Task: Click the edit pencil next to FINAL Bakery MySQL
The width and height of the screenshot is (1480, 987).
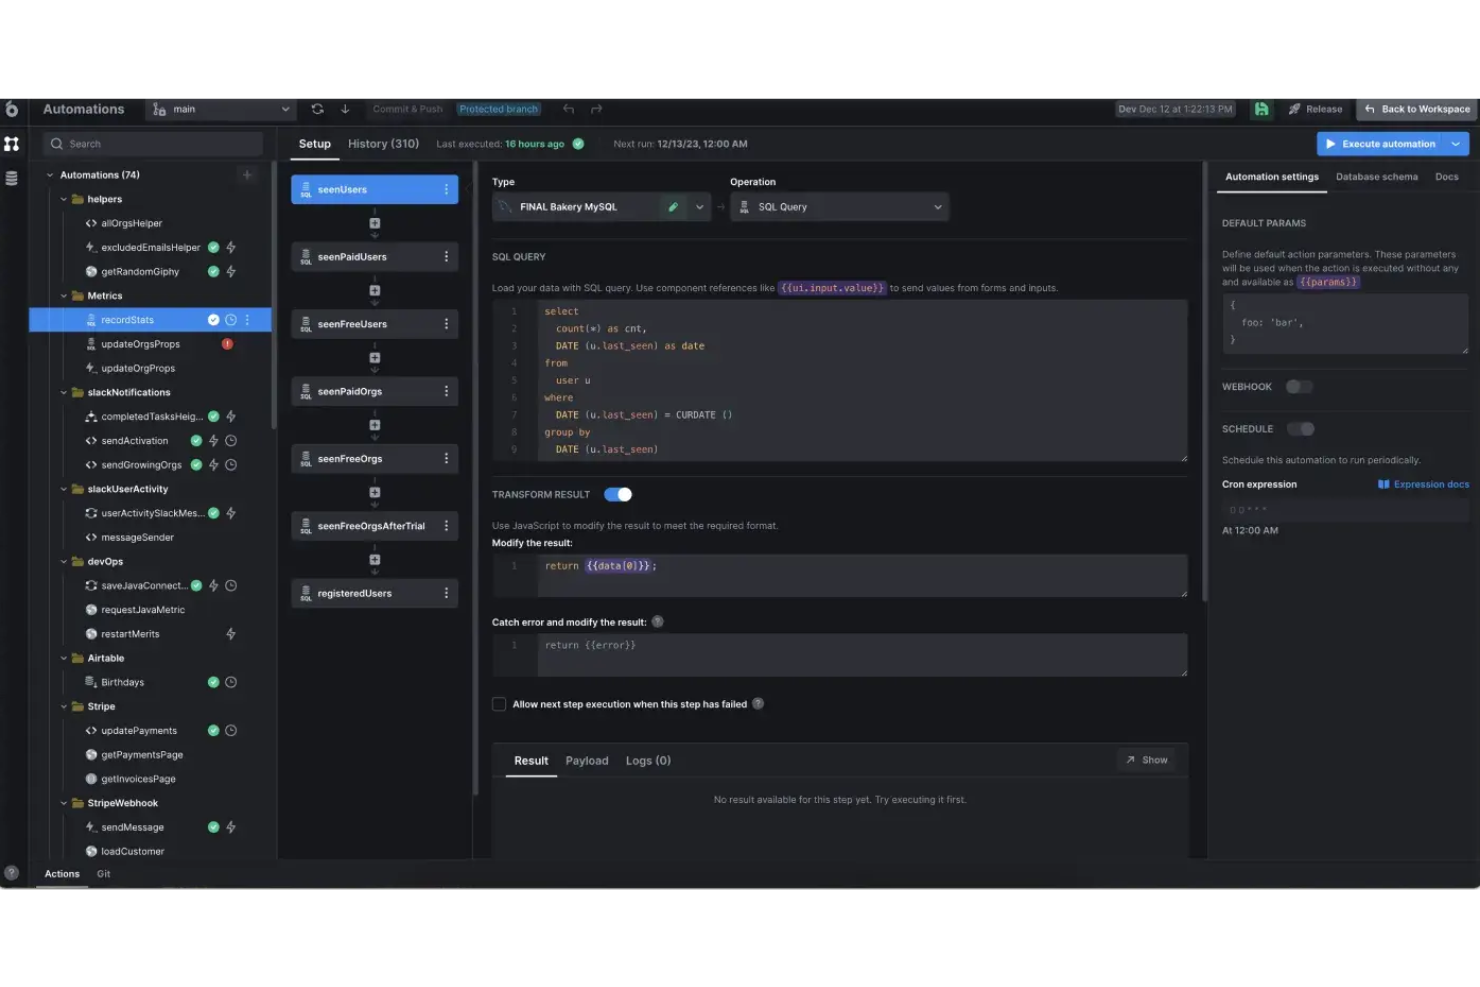Action: 673,206
